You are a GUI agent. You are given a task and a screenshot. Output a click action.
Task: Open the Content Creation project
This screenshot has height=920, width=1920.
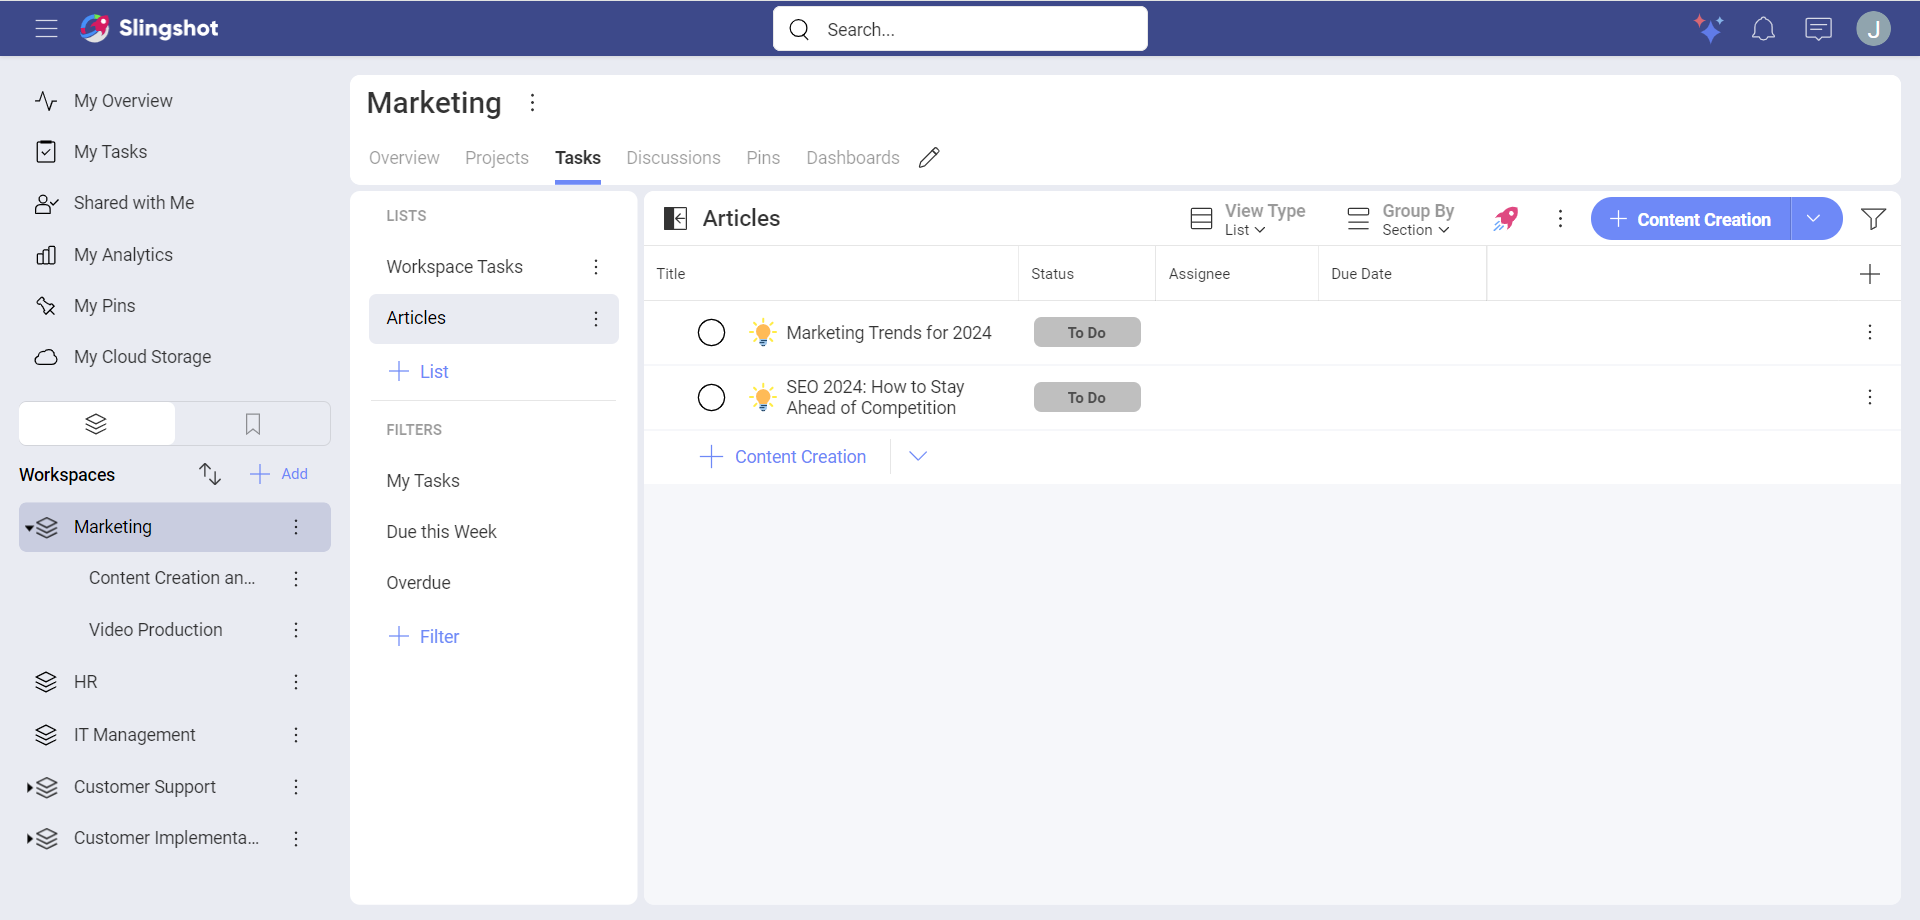pyautogui.click(x=172, y=578)
